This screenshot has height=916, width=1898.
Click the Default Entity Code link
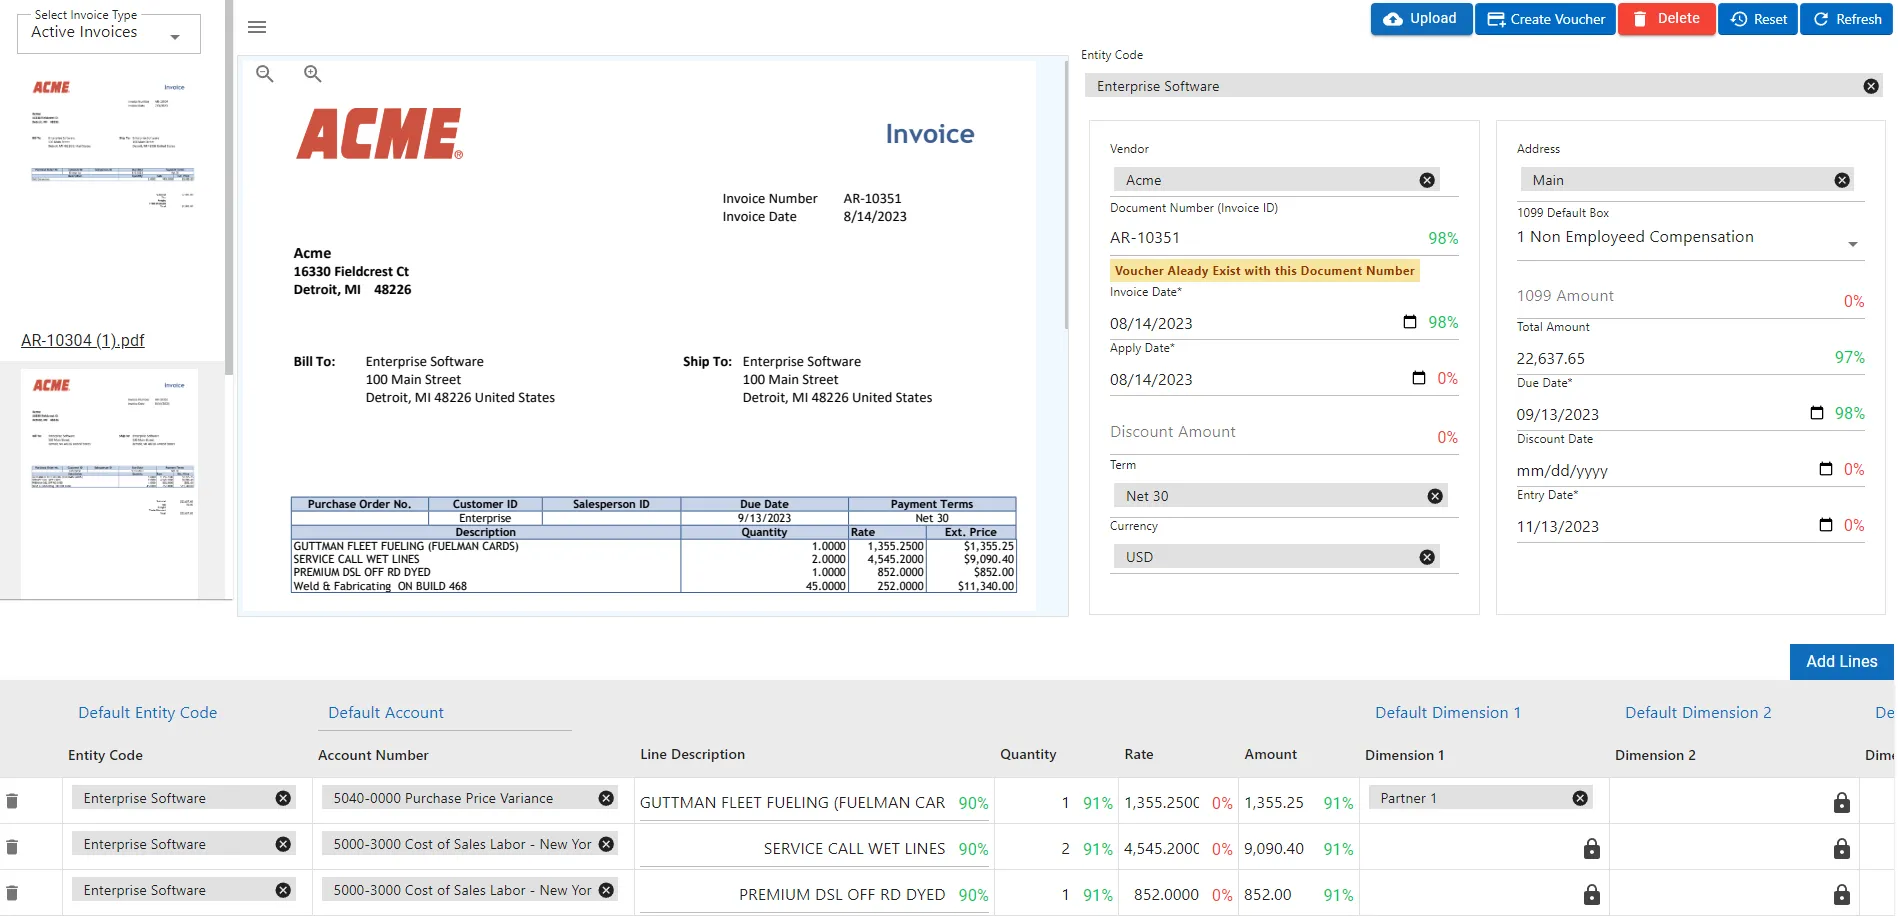[148, 713]
